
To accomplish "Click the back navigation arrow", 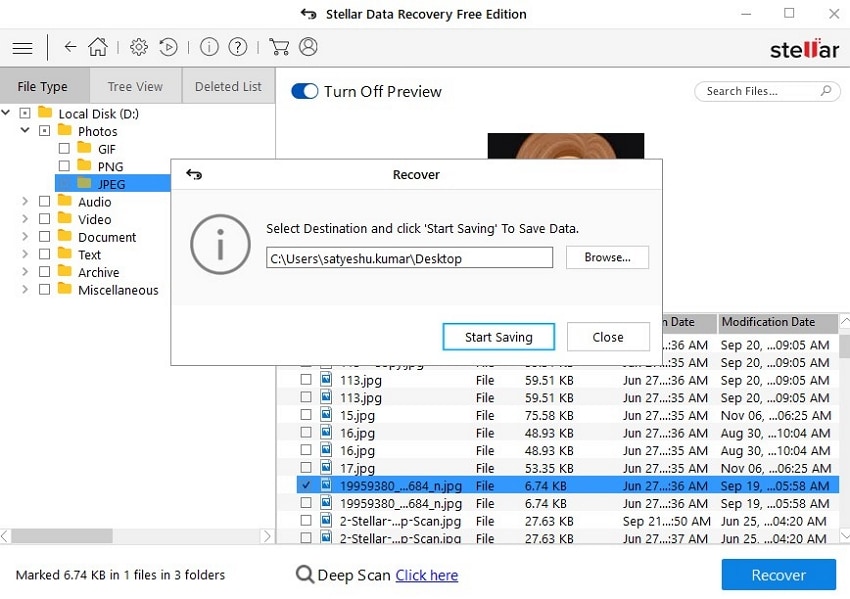I will tap(69, 46).
